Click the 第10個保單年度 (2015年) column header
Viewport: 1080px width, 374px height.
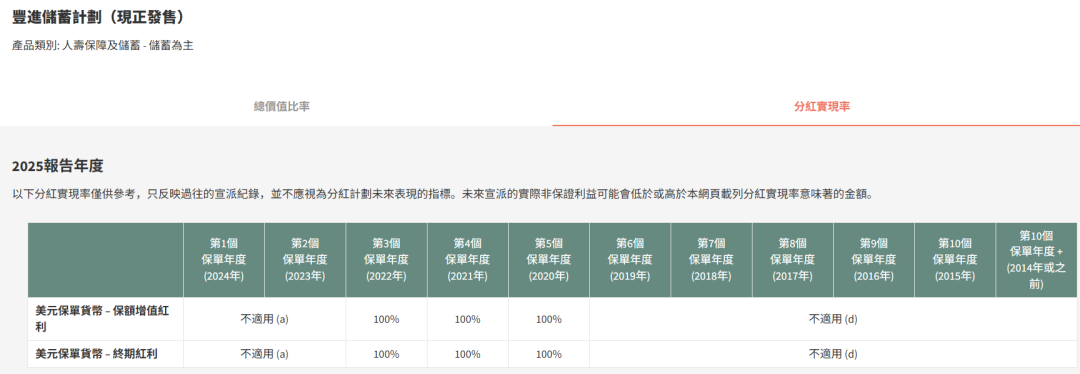(x=955, y=260)
